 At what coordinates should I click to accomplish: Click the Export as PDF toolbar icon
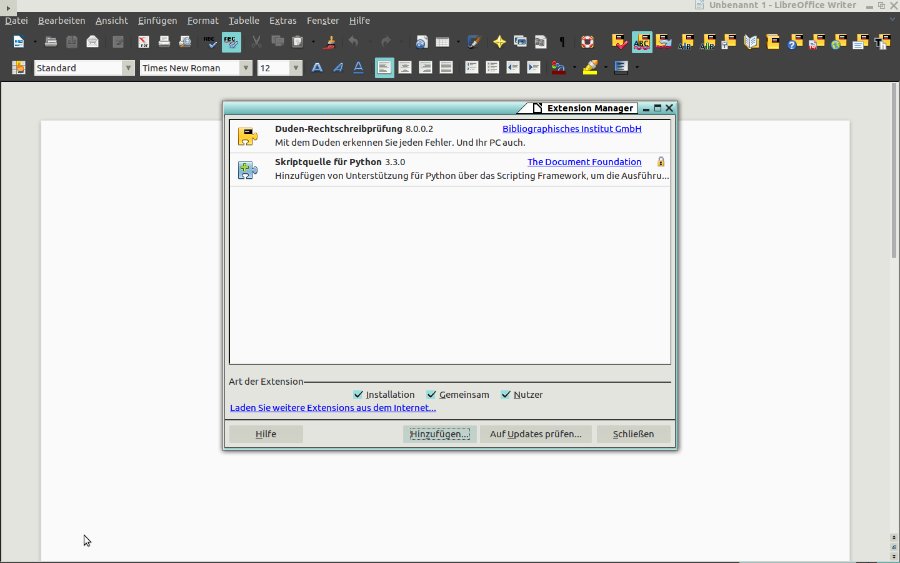(143, 42)
